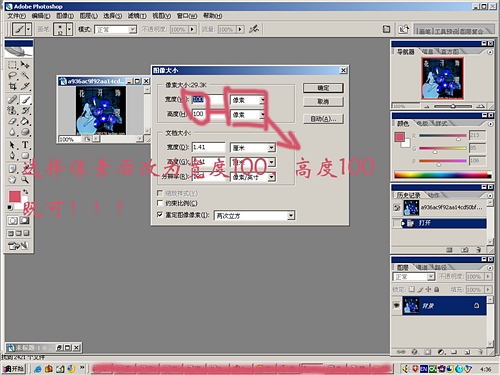500x375 pixels.
Task: Select the Crop tool
Action: click(x=12, y=86)
